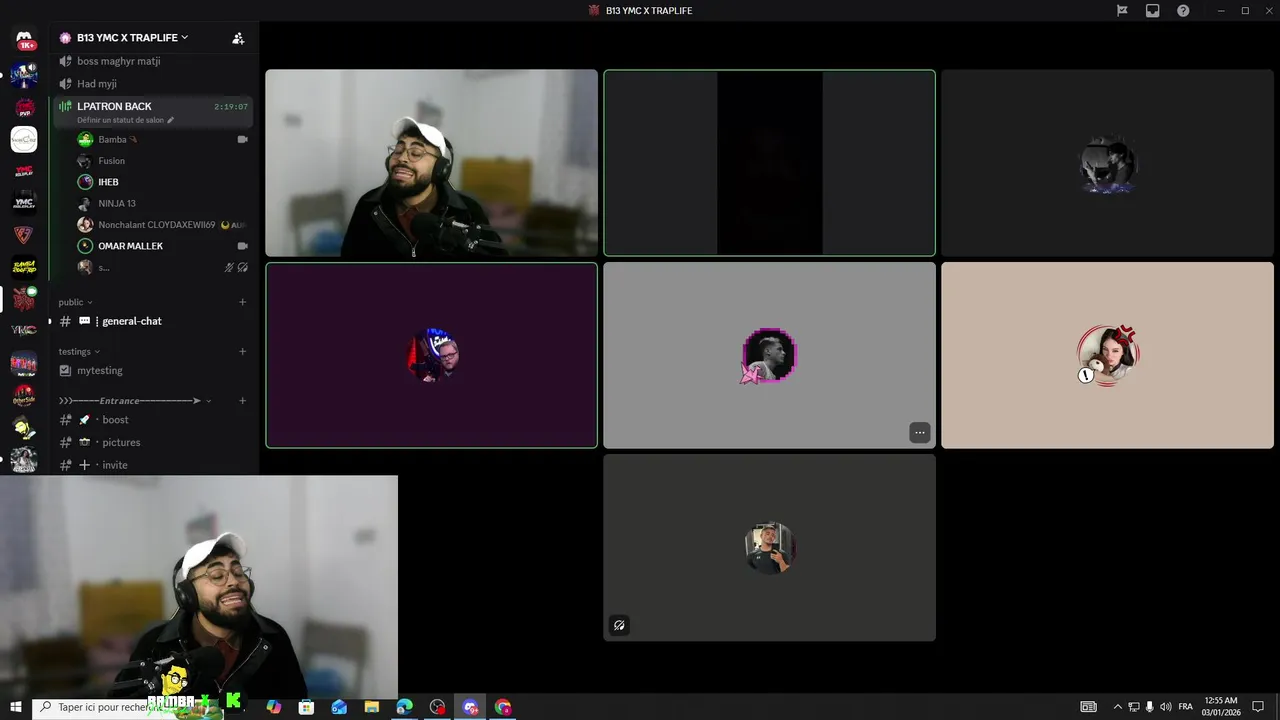Open the volume control in system tray
This screenshot has height=720, width=1280.
click(x=1165, y=707)
